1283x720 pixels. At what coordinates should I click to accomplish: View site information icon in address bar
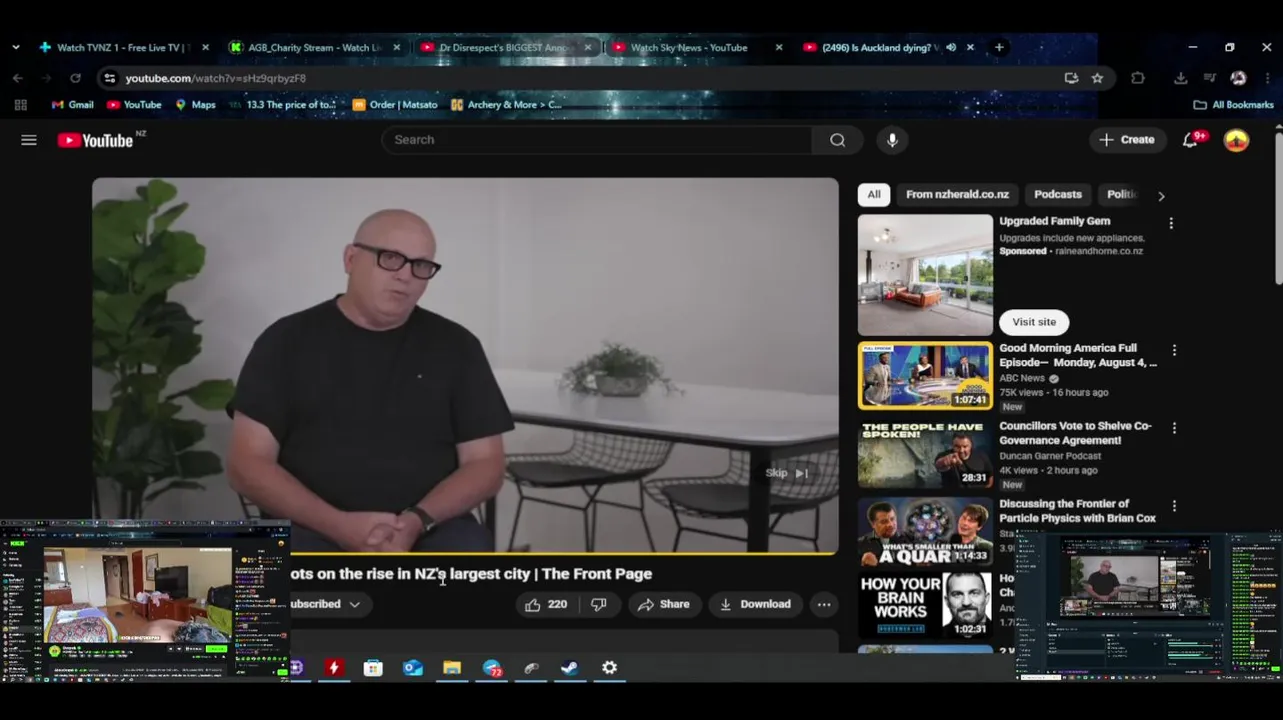click(x=109, y=78)
